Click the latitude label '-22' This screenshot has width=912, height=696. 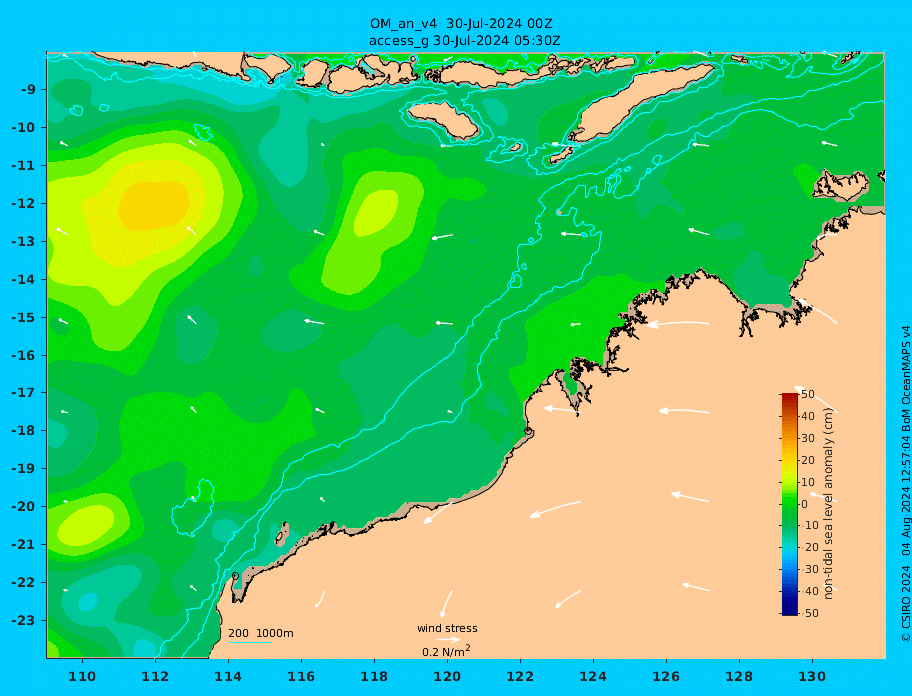click(x=24, y=583)
